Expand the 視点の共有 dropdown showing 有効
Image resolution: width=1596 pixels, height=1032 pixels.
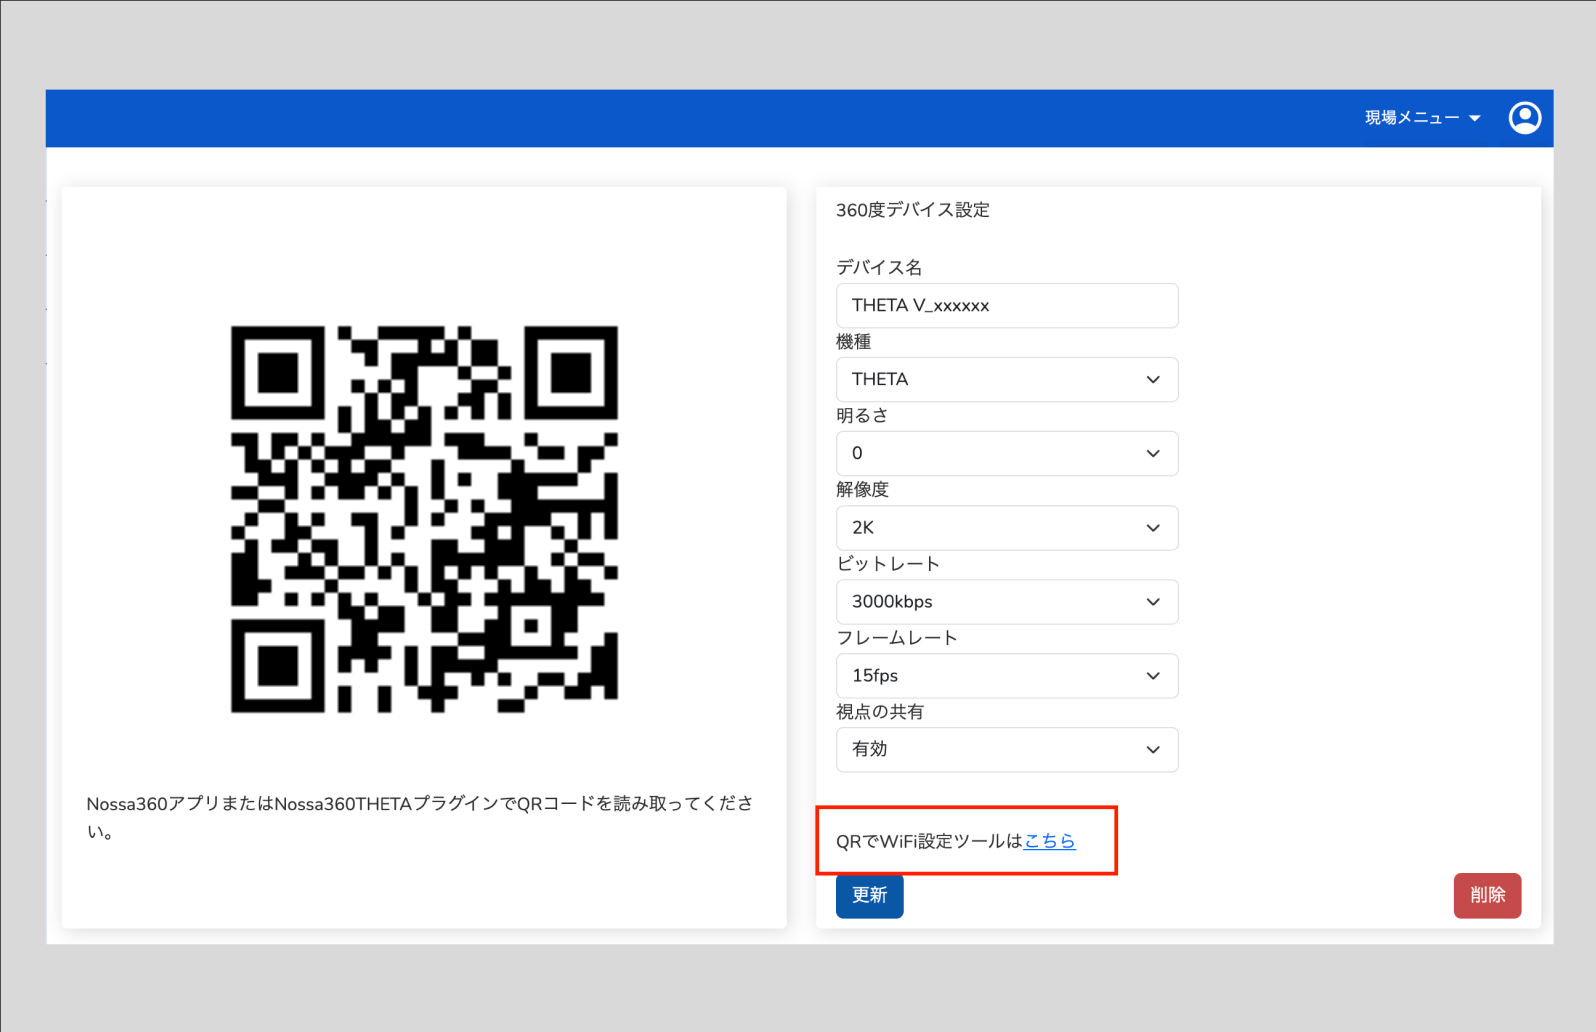pyautogui.click(x=1007, y=750)
